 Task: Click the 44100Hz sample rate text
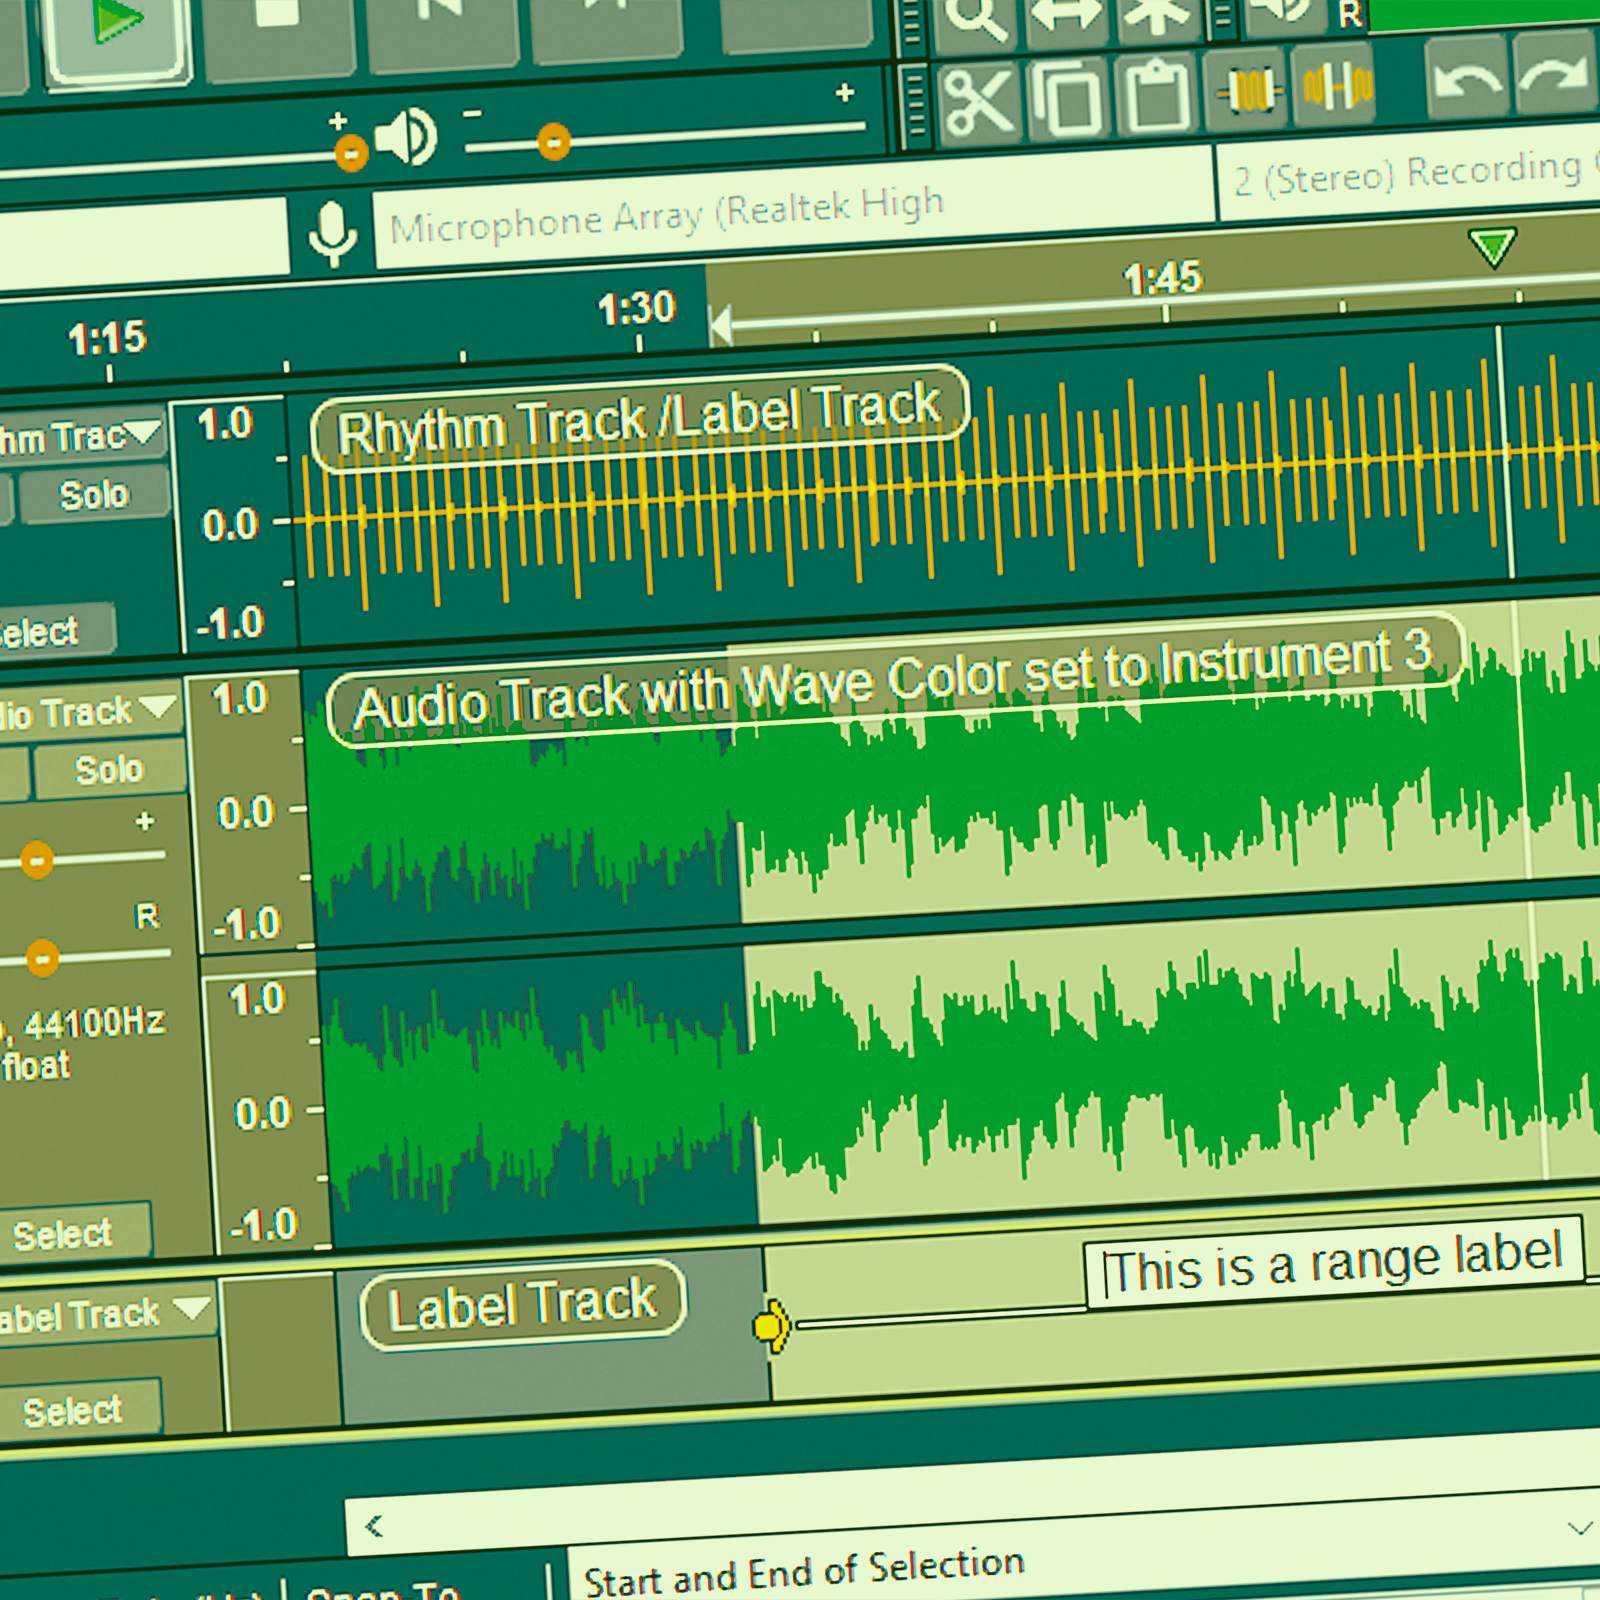coord(94,1023)
